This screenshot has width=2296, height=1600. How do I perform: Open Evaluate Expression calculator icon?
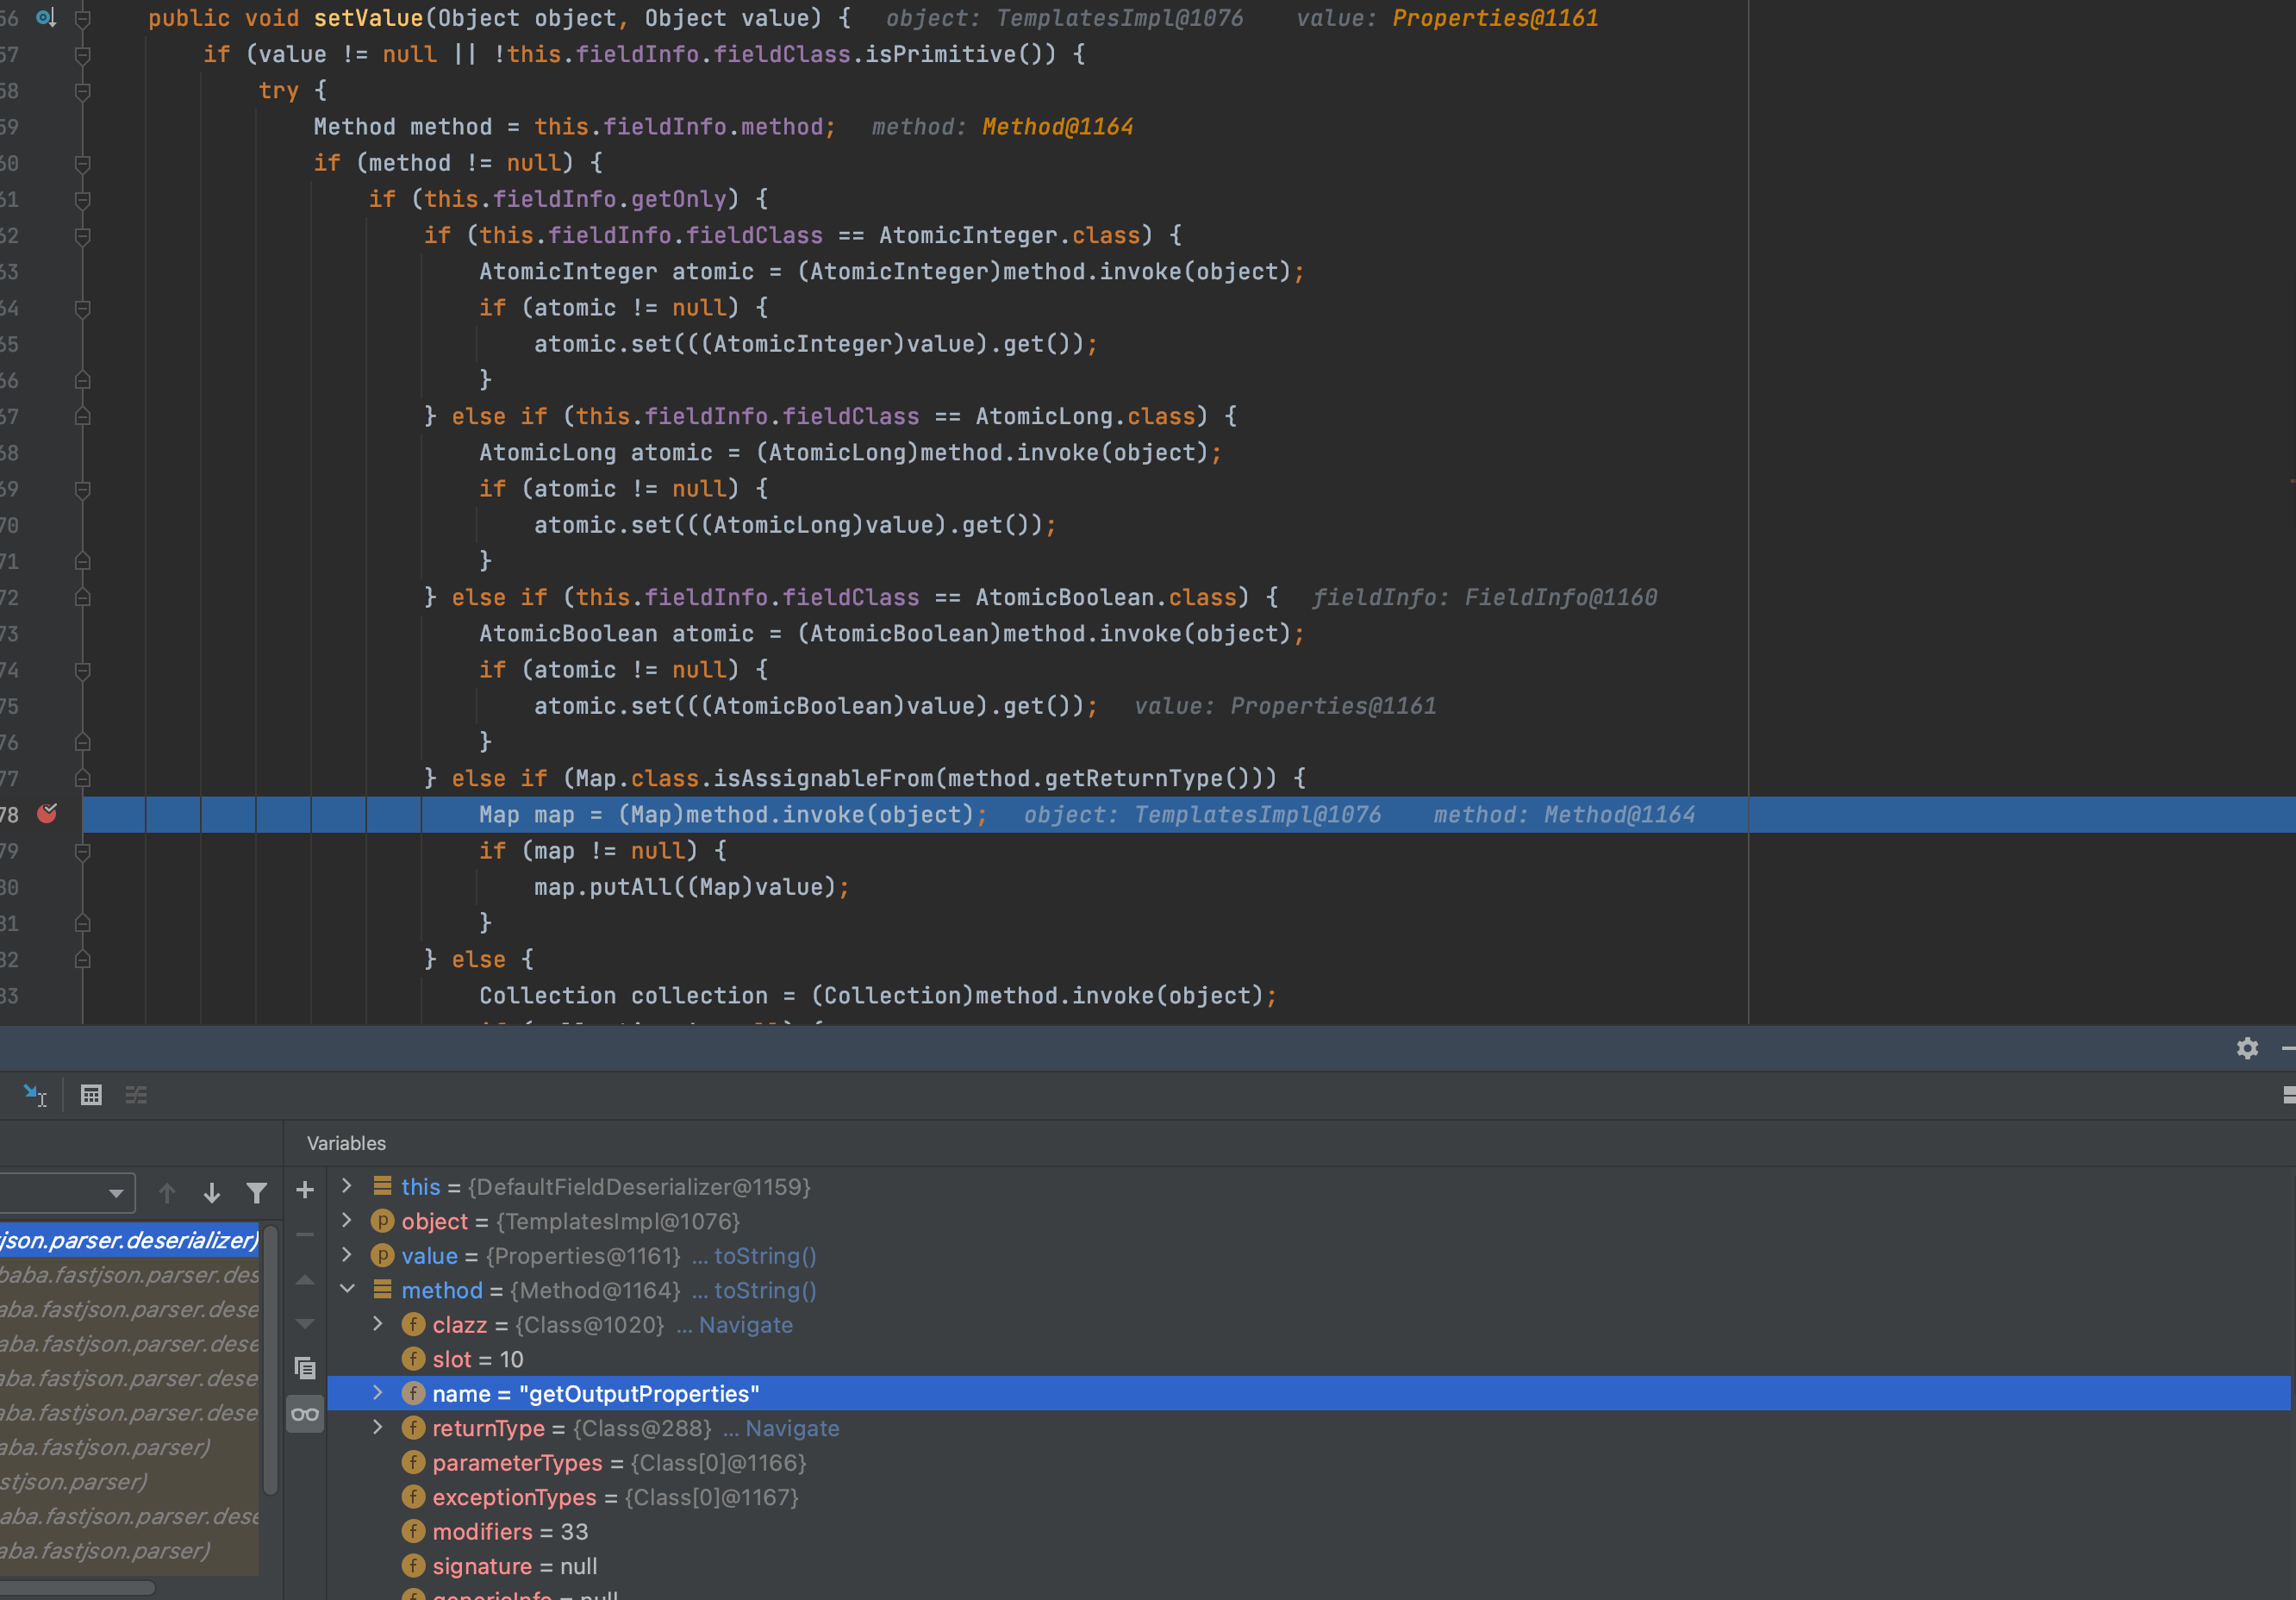[x=91, y=1095]
